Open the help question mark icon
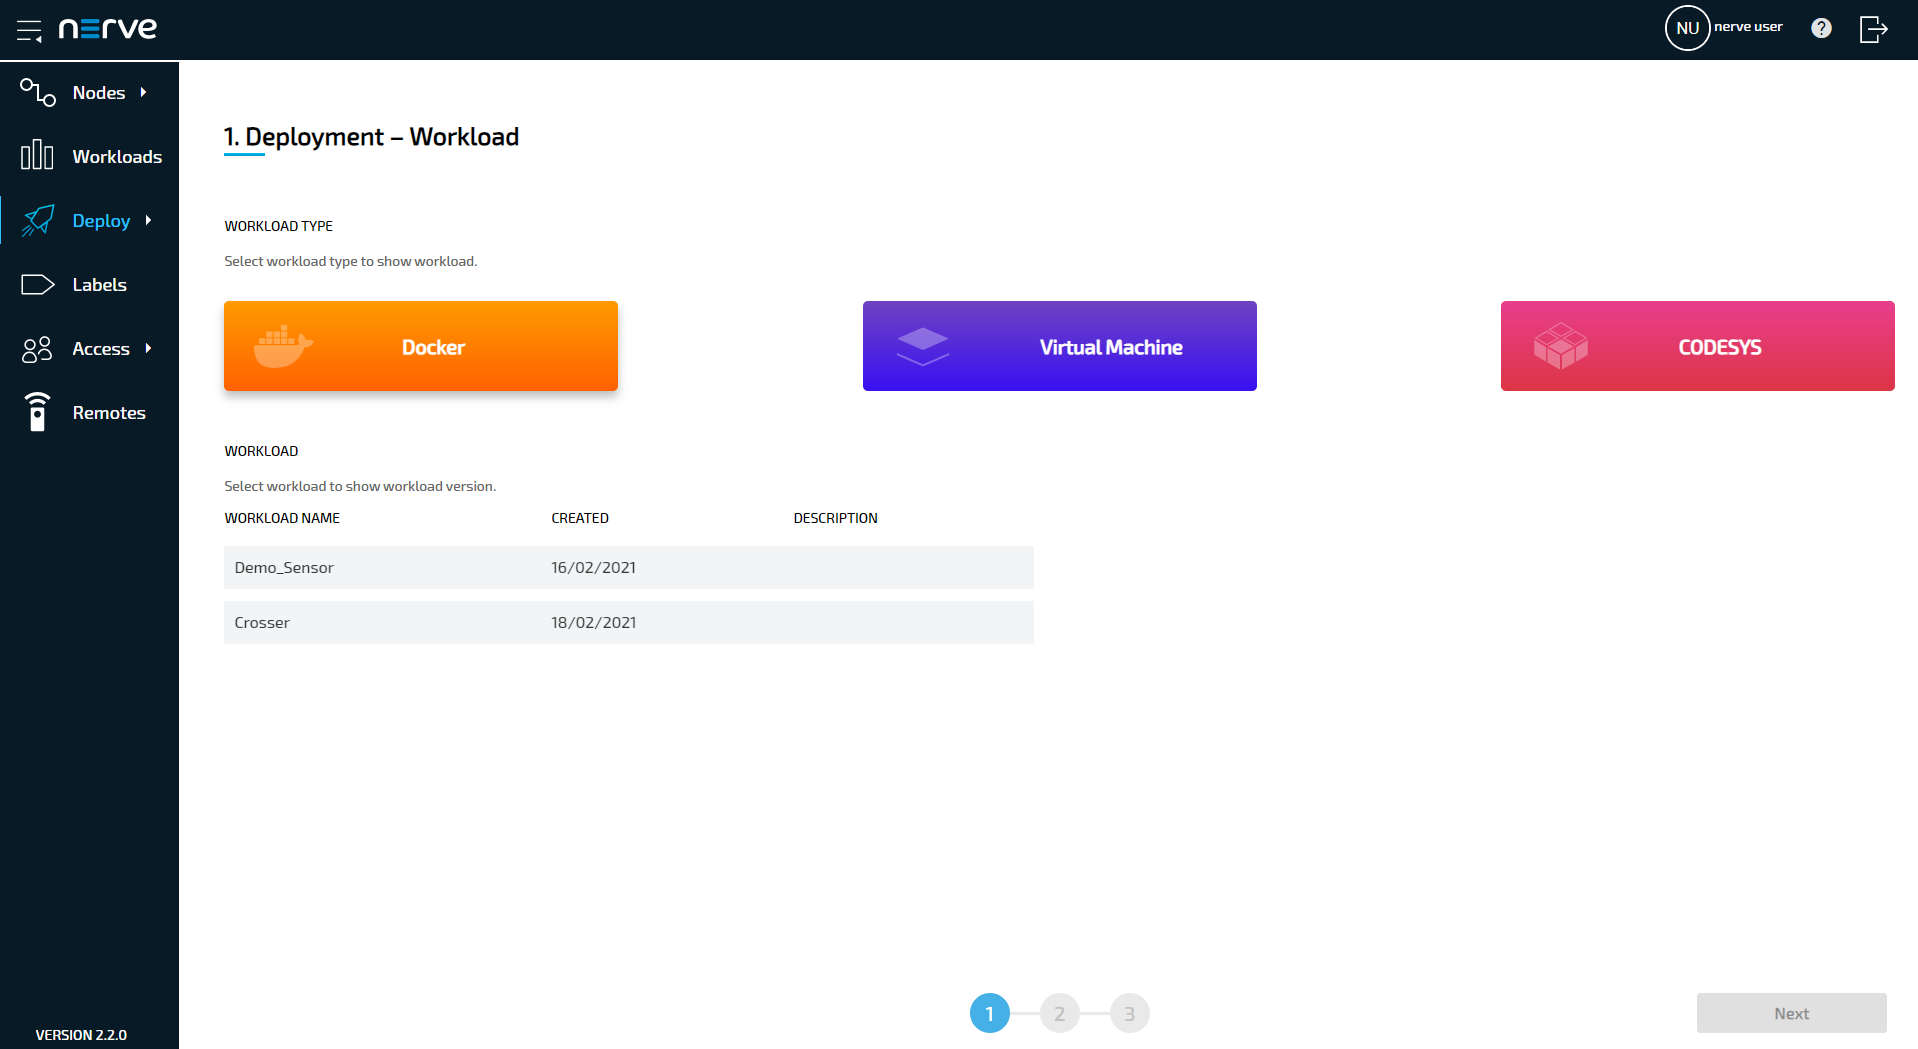Viewport: 1918px width, 1049px height. 1822,28
